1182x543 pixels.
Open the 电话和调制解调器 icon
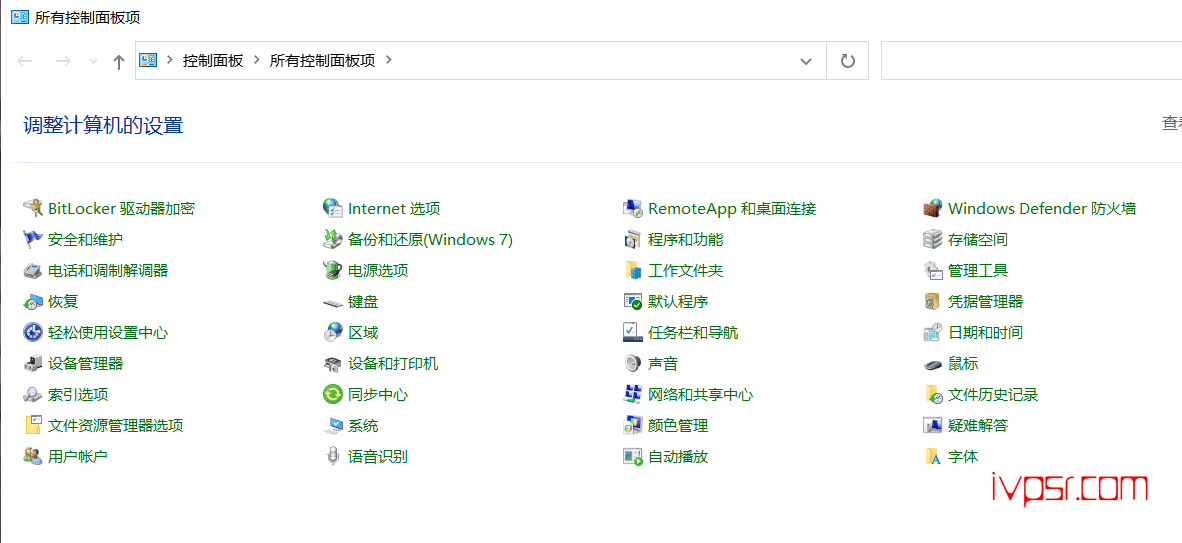(33, 271)
